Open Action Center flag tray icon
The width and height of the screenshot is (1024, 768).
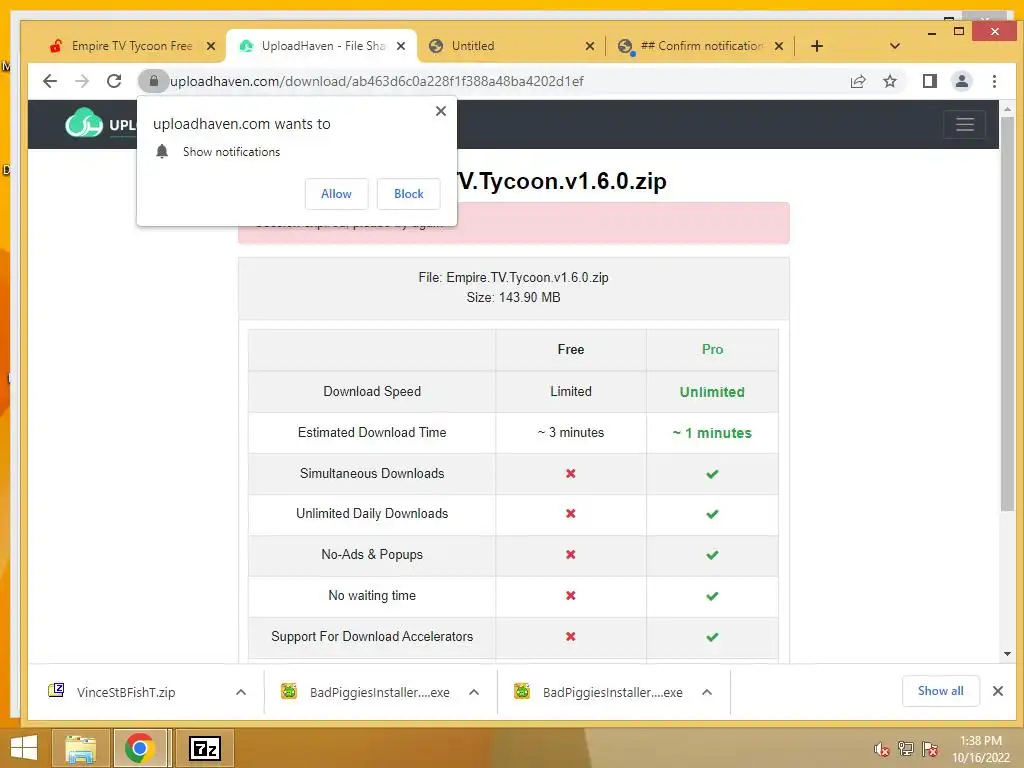coord(930,749)
